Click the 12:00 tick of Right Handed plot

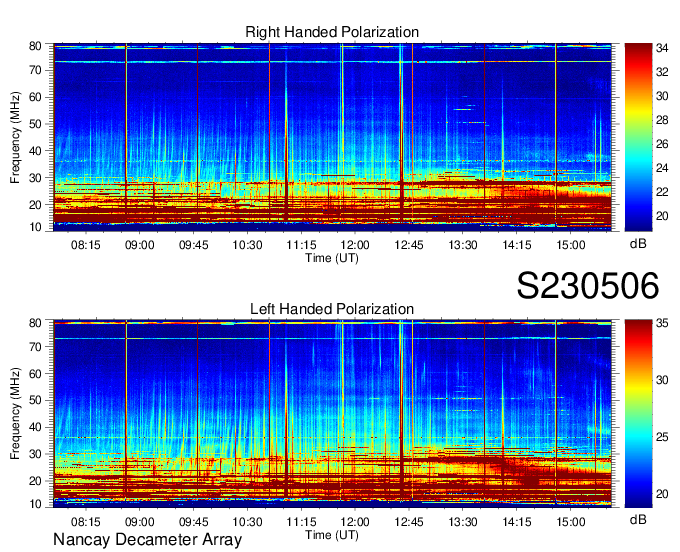[355, 245]
